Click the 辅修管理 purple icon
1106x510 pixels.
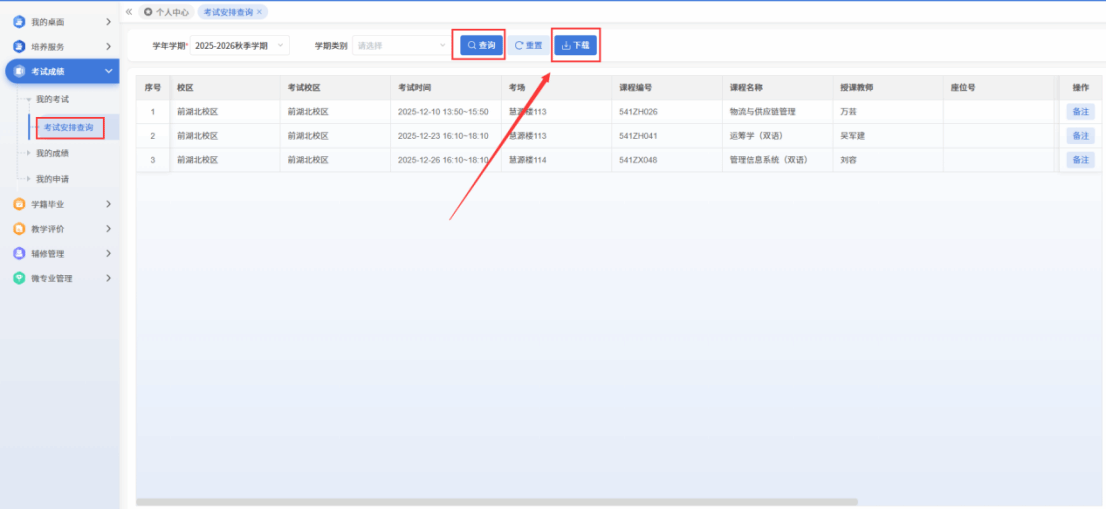(19, 254)
